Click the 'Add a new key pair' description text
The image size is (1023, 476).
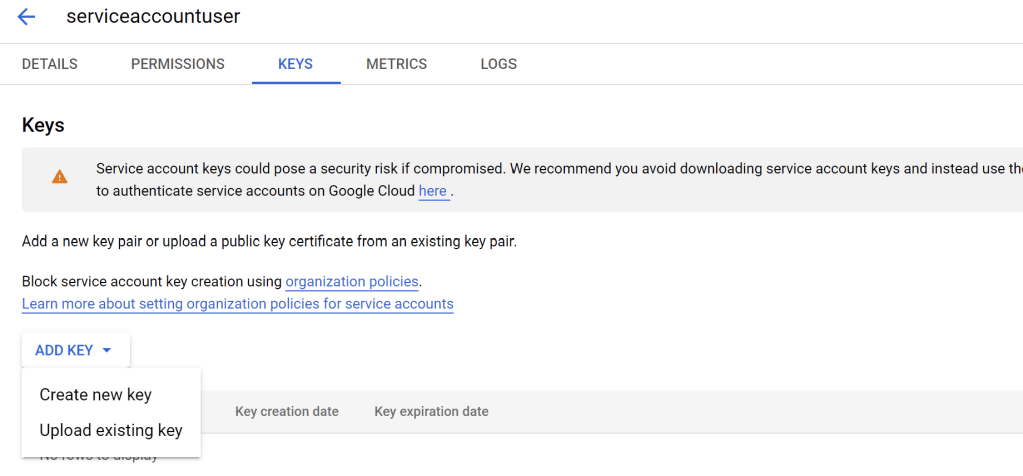[269, 242]
